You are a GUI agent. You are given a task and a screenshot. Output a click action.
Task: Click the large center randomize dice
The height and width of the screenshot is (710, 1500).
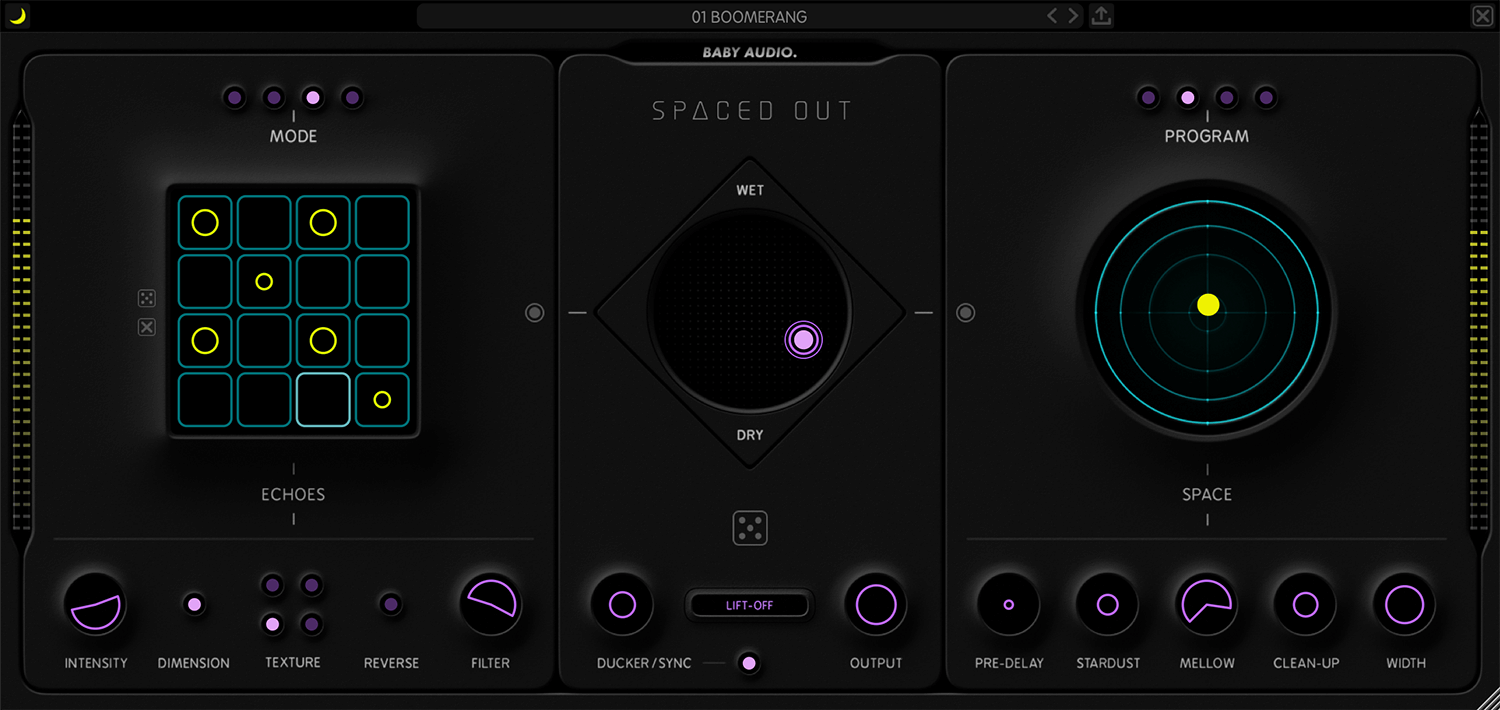tap(750, 528)
